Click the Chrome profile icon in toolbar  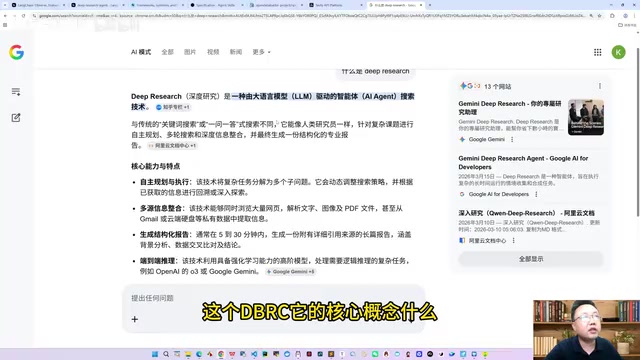coord(625,16)
